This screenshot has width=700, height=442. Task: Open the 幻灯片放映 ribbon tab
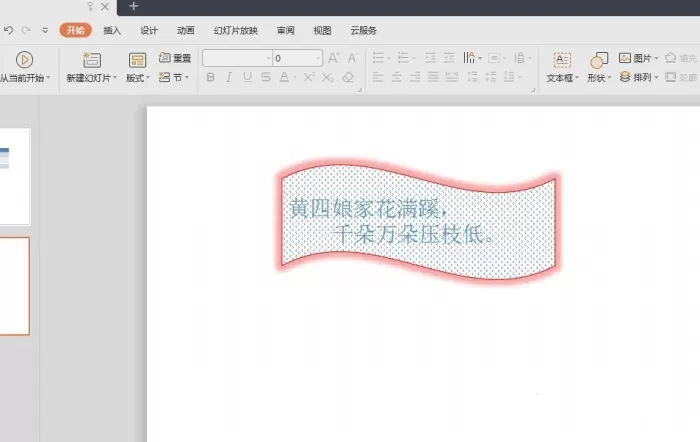(x=236, y=30)
